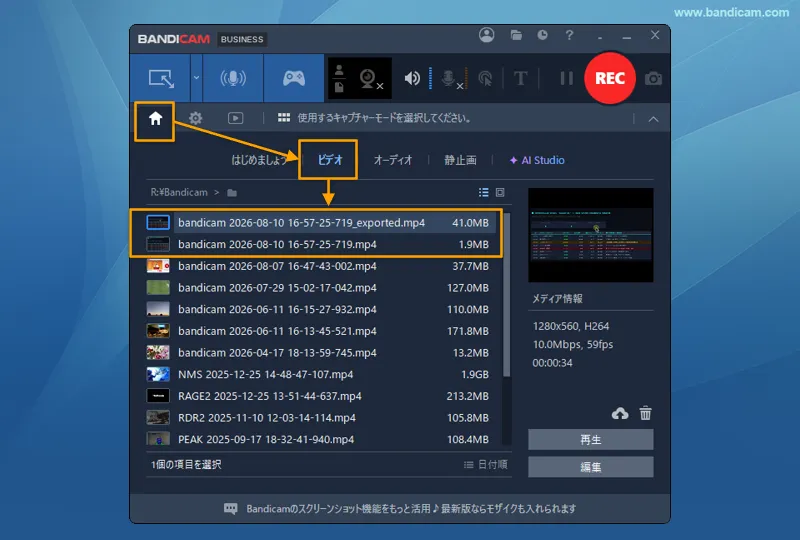Click the RAGE2 video thumbnail icon

158,396
